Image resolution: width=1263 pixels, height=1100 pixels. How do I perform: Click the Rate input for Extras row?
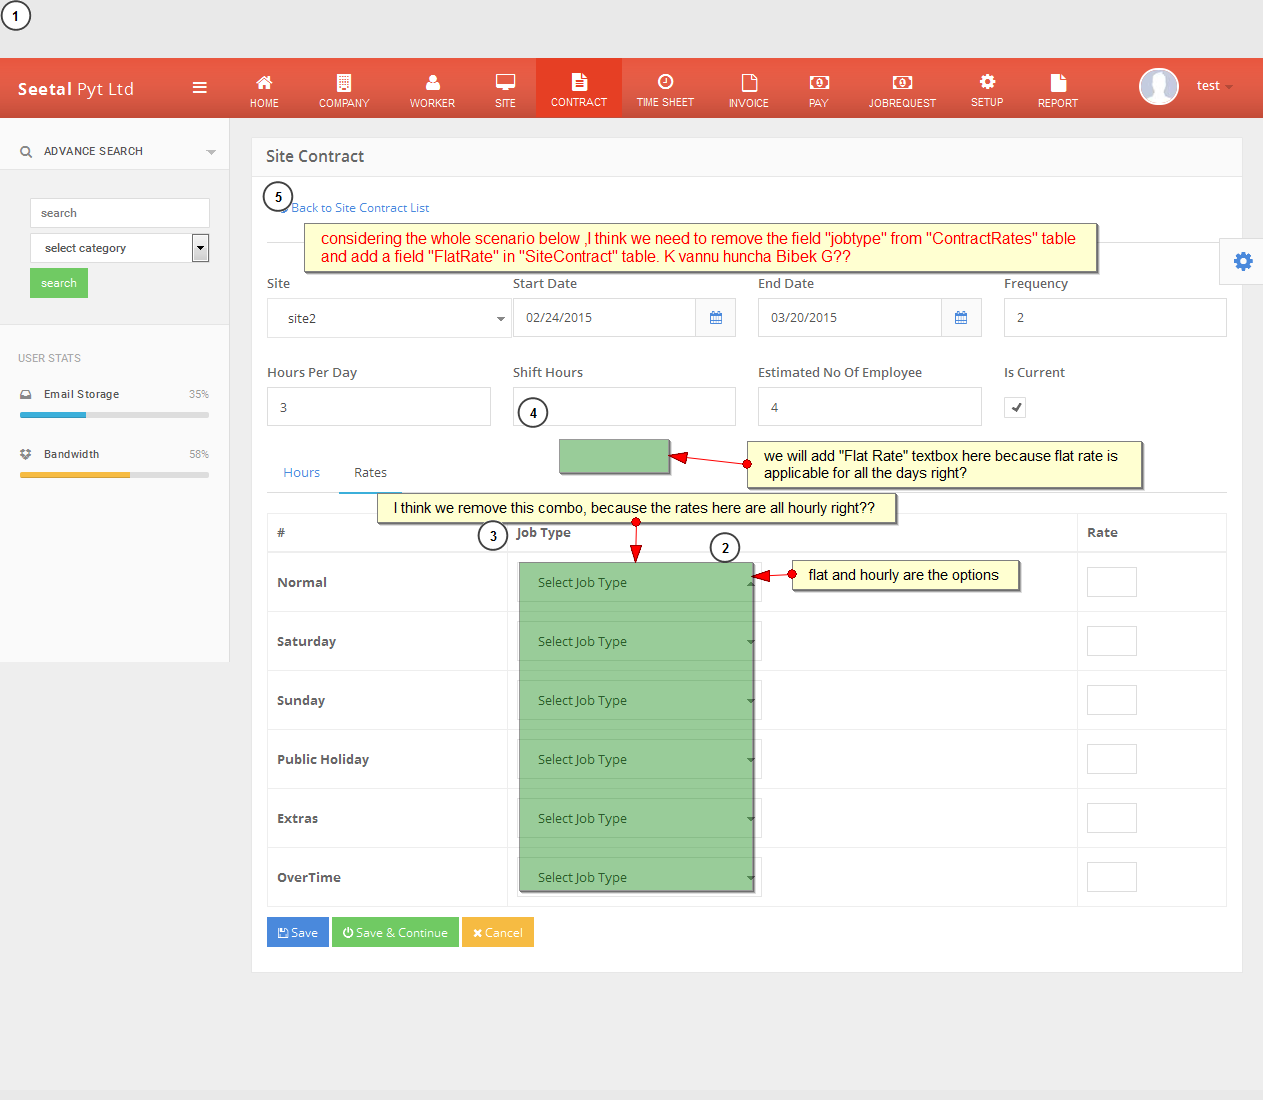[1112, 818]
